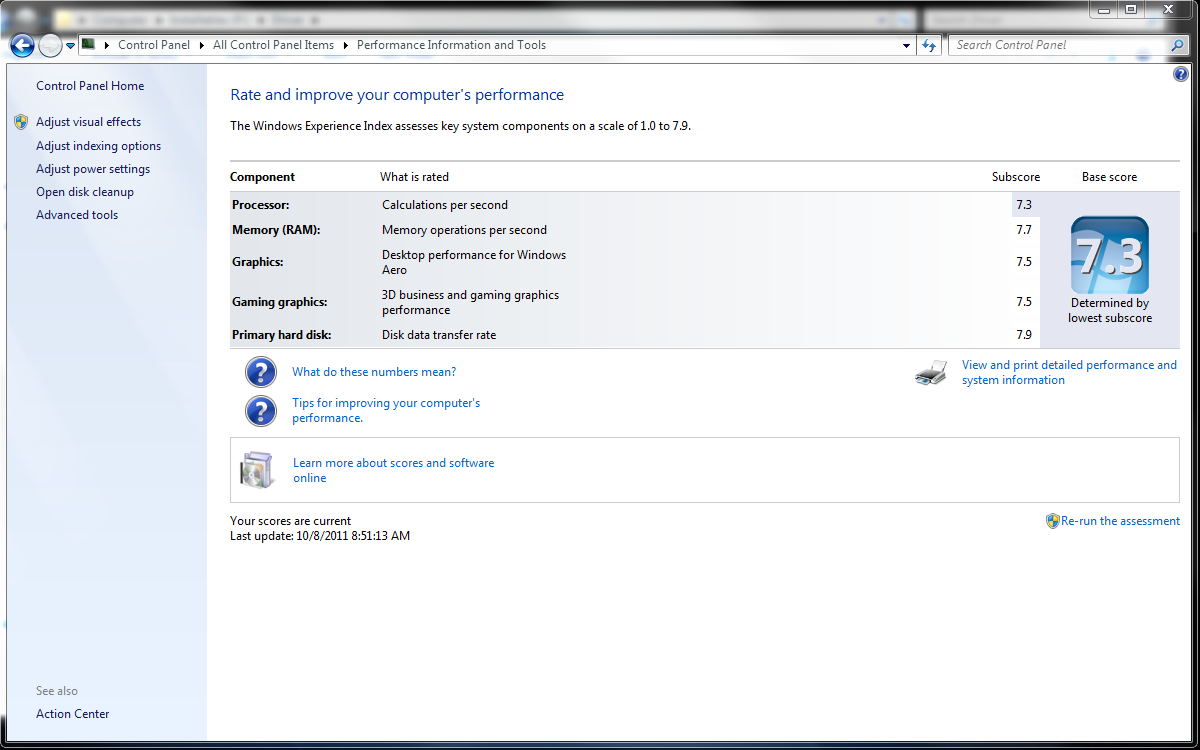Open Adjust visual effects
Image resolution: width=1200 pixels, height=750 pixels.
pos(89,122)
